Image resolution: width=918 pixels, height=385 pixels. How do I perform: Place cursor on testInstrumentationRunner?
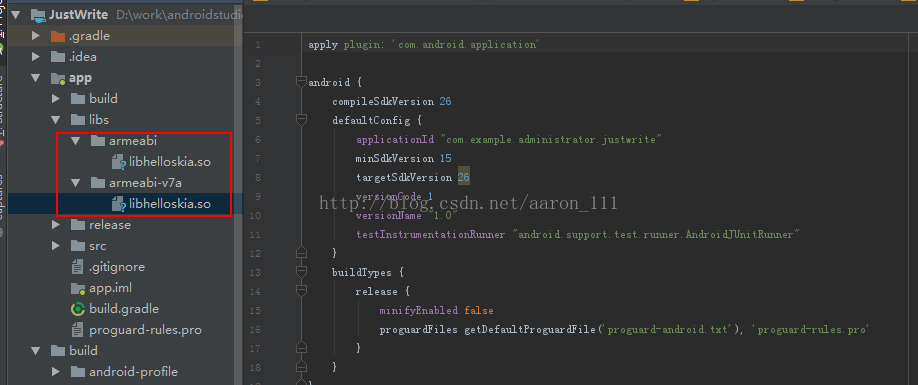tap(430, 234)
